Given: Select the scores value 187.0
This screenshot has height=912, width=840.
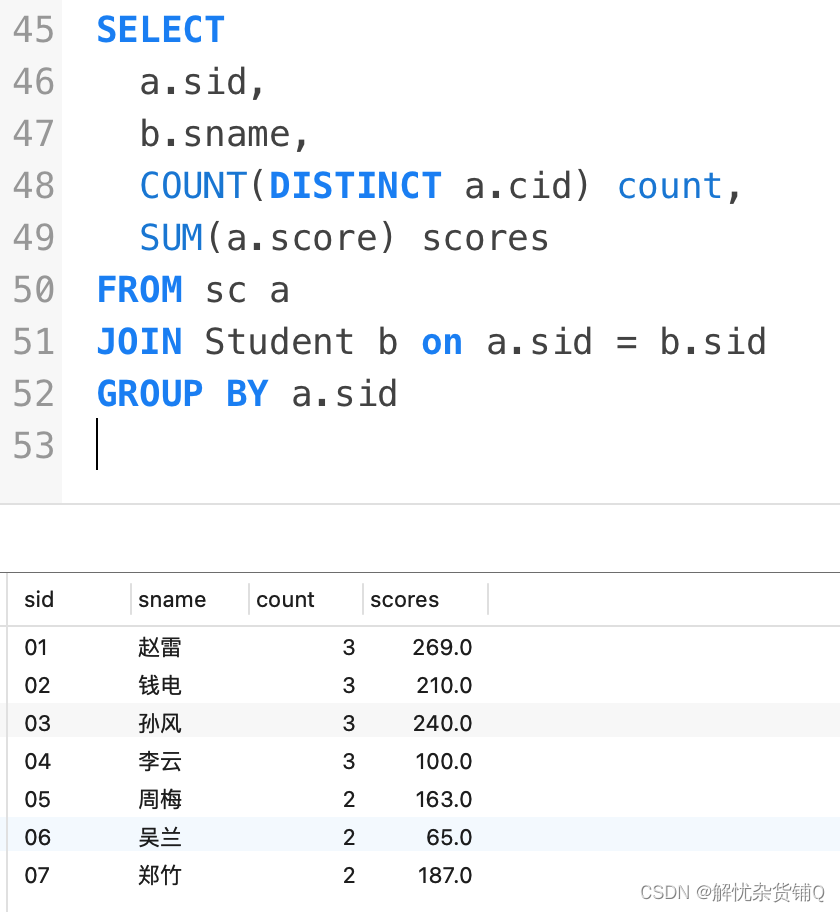Looking at the screenshot, I should pos(445,875).
